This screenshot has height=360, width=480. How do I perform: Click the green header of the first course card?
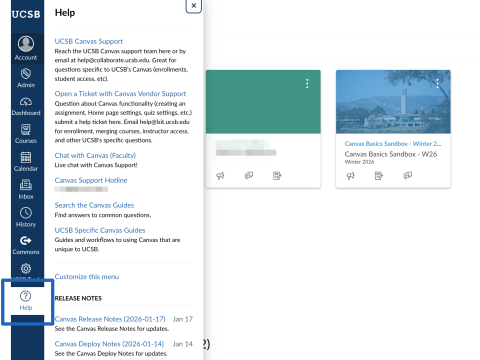point(263,102)
